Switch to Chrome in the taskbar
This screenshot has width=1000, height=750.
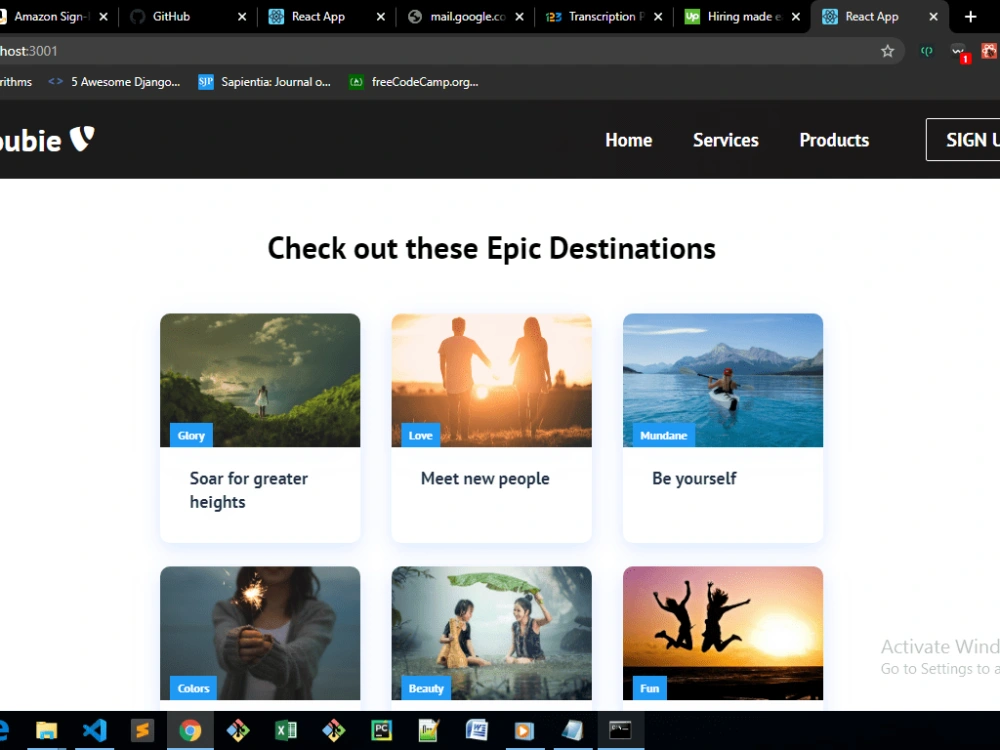point(190,730)
